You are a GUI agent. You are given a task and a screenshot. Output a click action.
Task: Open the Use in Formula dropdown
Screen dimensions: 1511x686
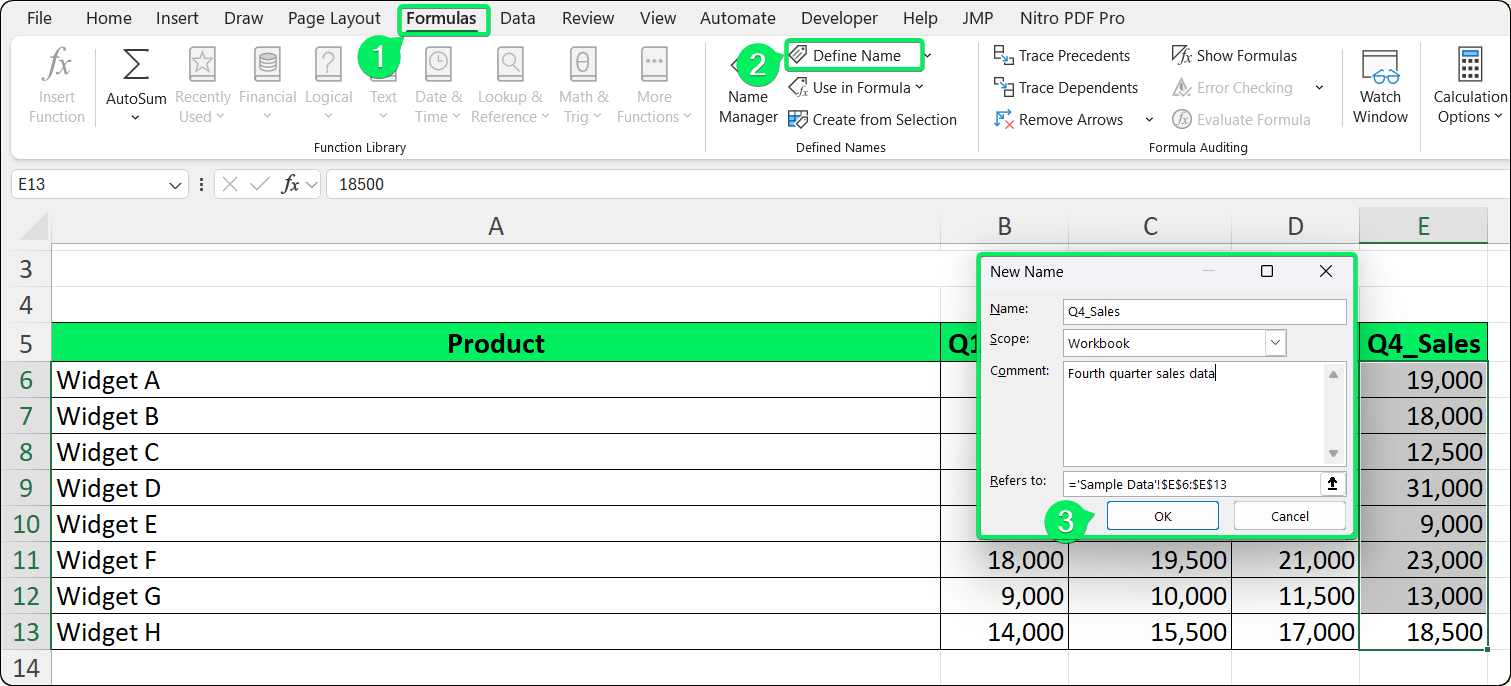tap(918, 87)
